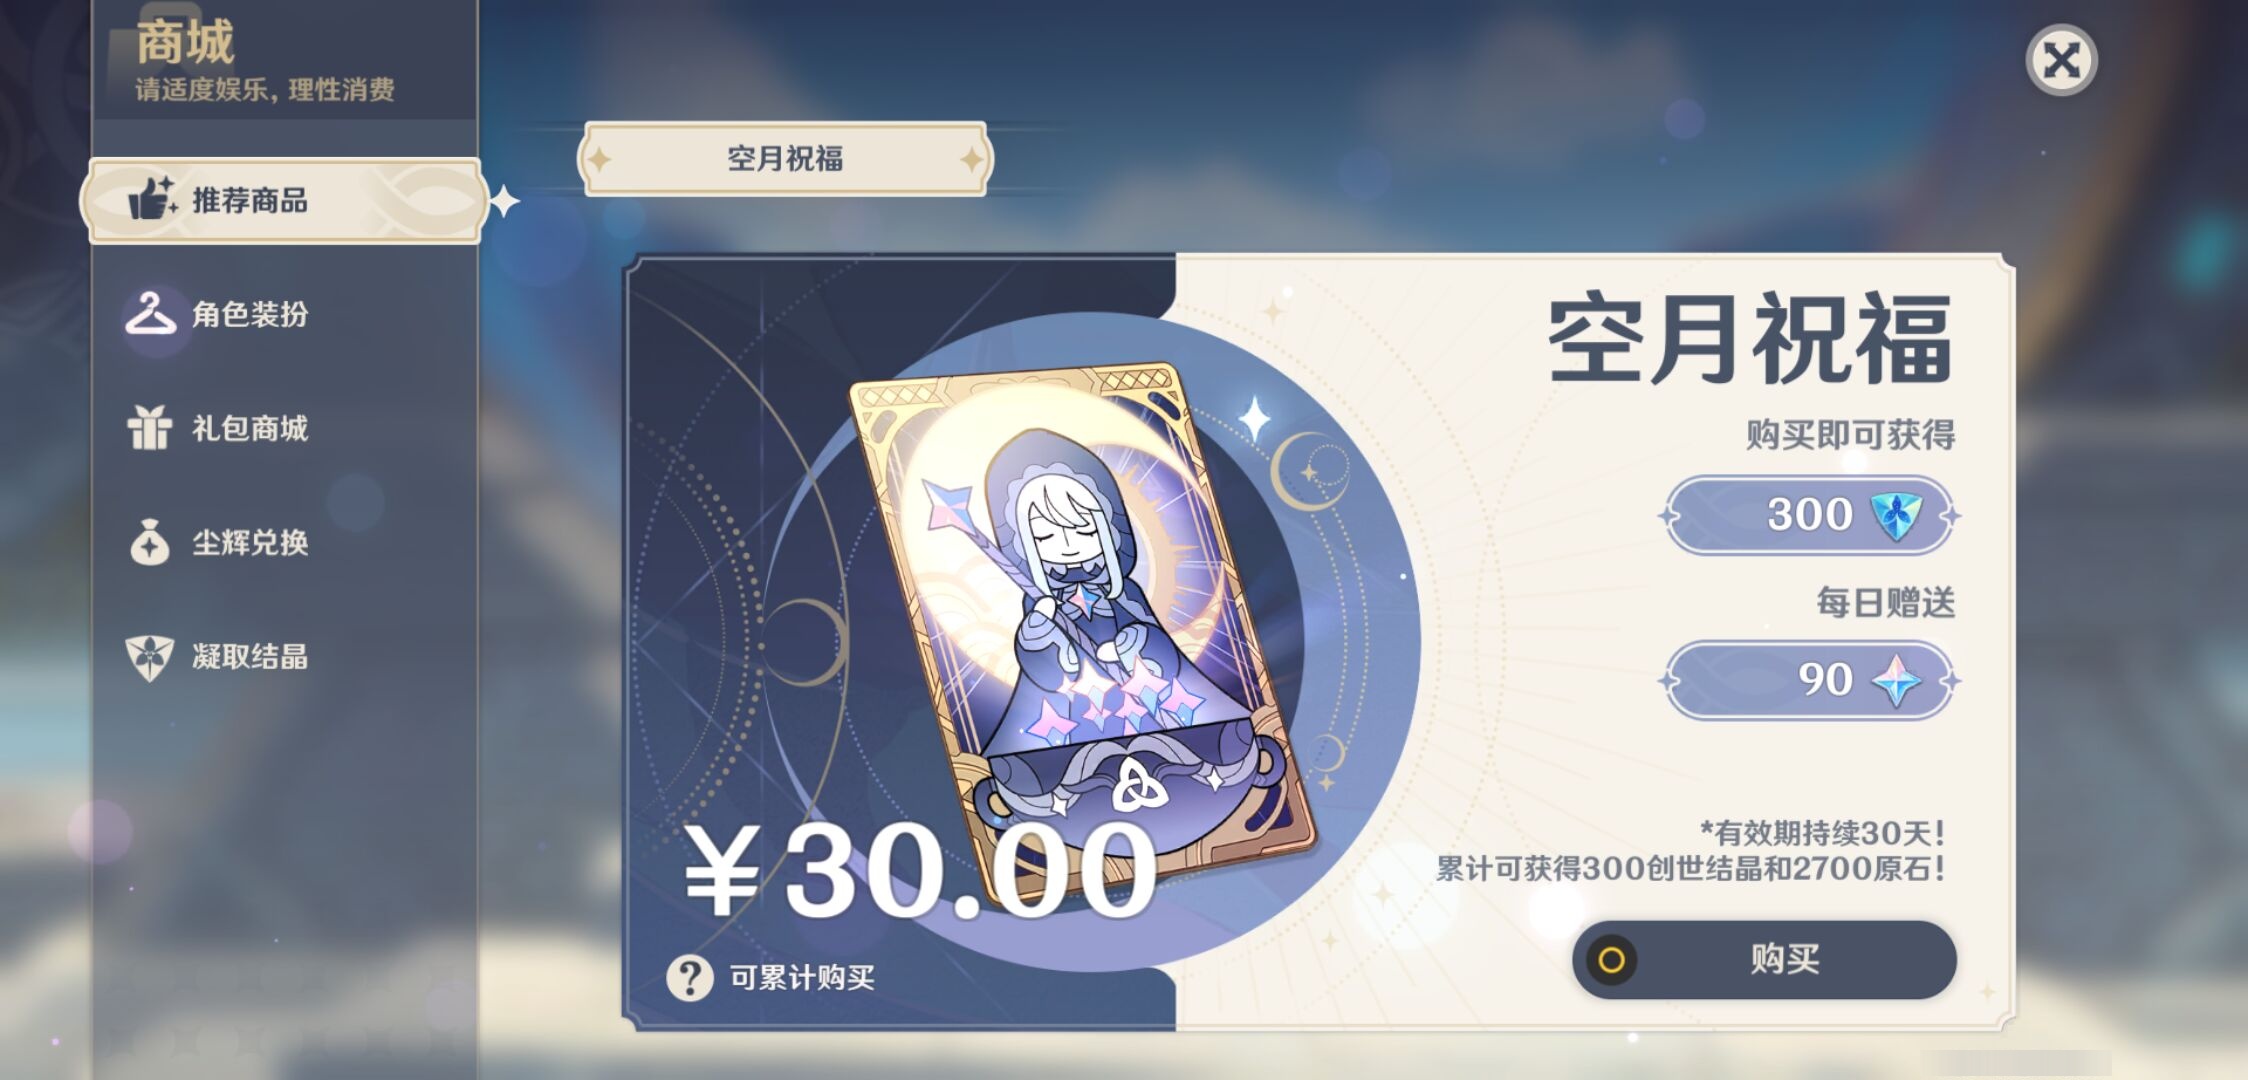Click the Genesis Crystal icon next to 300
Image resolution: width=2248 pixels, height=1080 pixels.
1896,516
